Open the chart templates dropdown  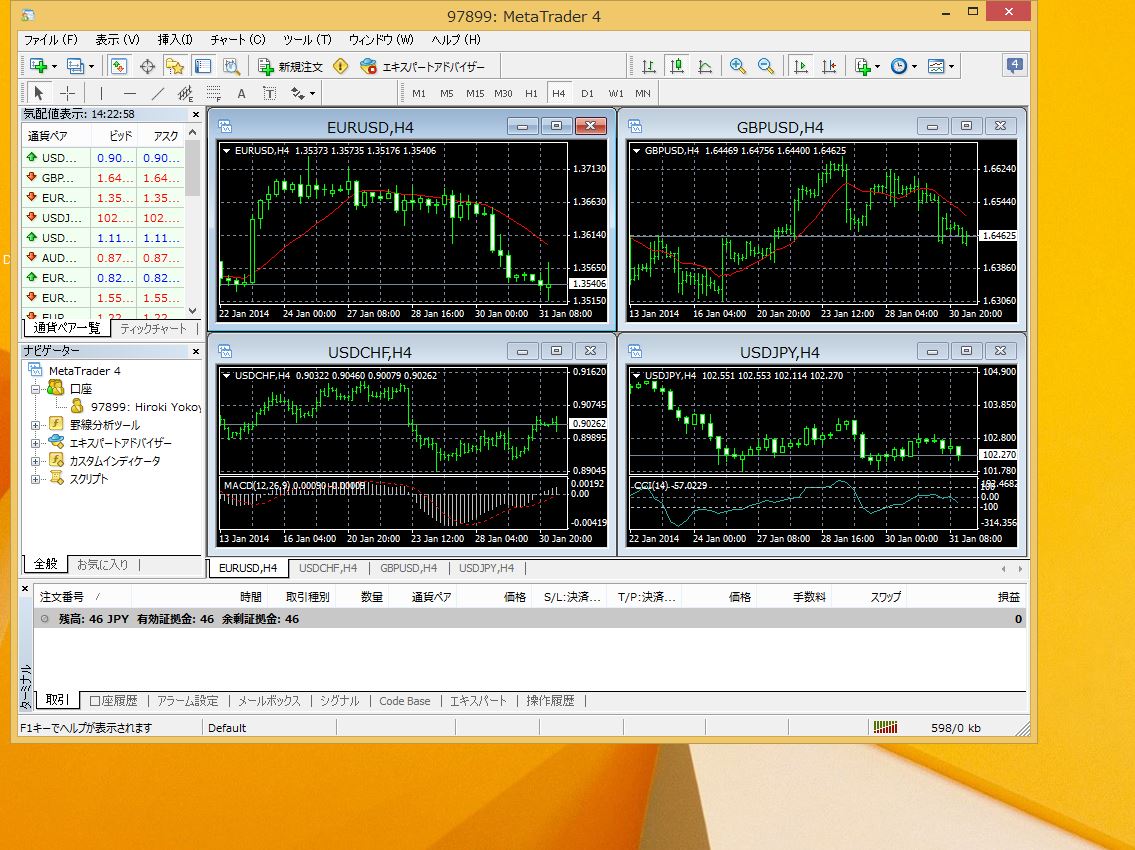pos(940,67)
